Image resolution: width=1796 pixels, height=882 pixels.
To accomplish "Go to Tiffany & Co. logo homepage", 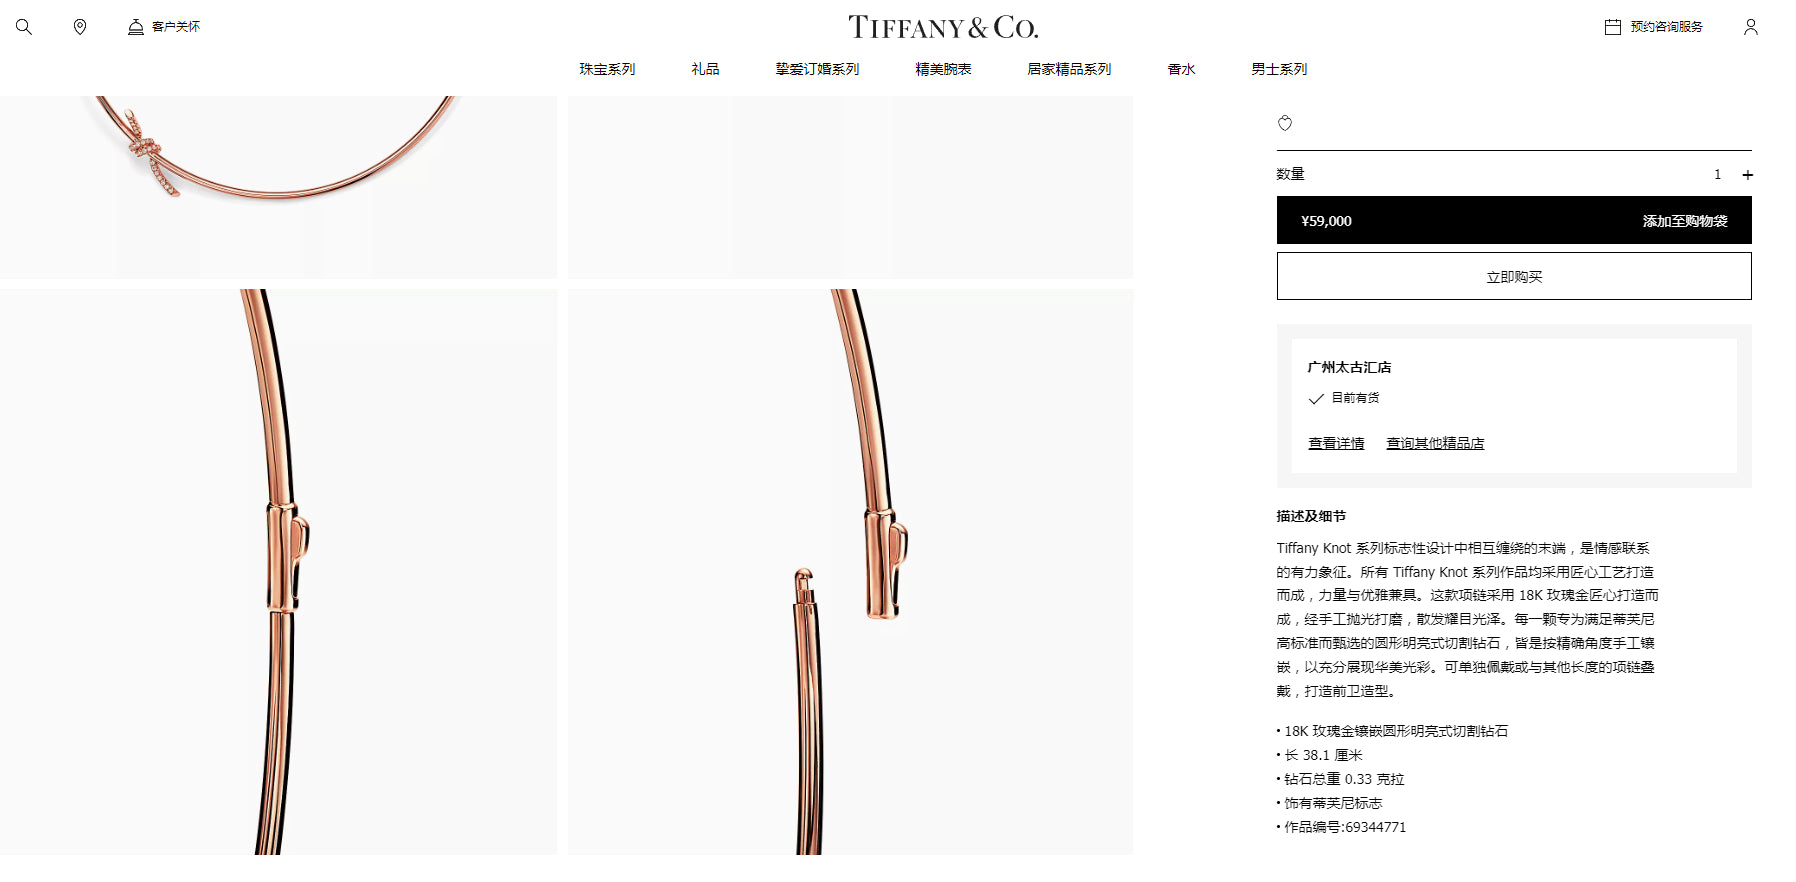I will pyautogui.click(x=942, y=27).
